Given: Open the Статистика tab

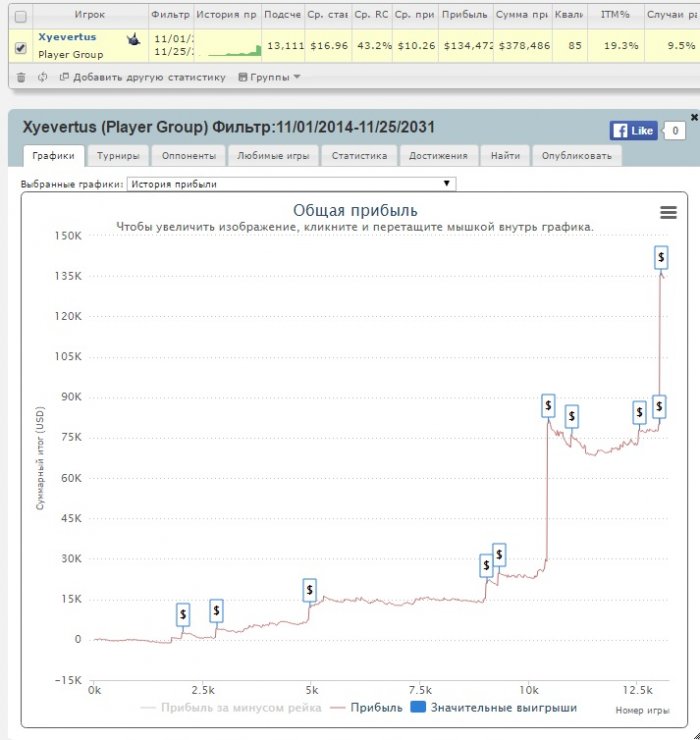Looking at the screenshot, I should (359, 156).
